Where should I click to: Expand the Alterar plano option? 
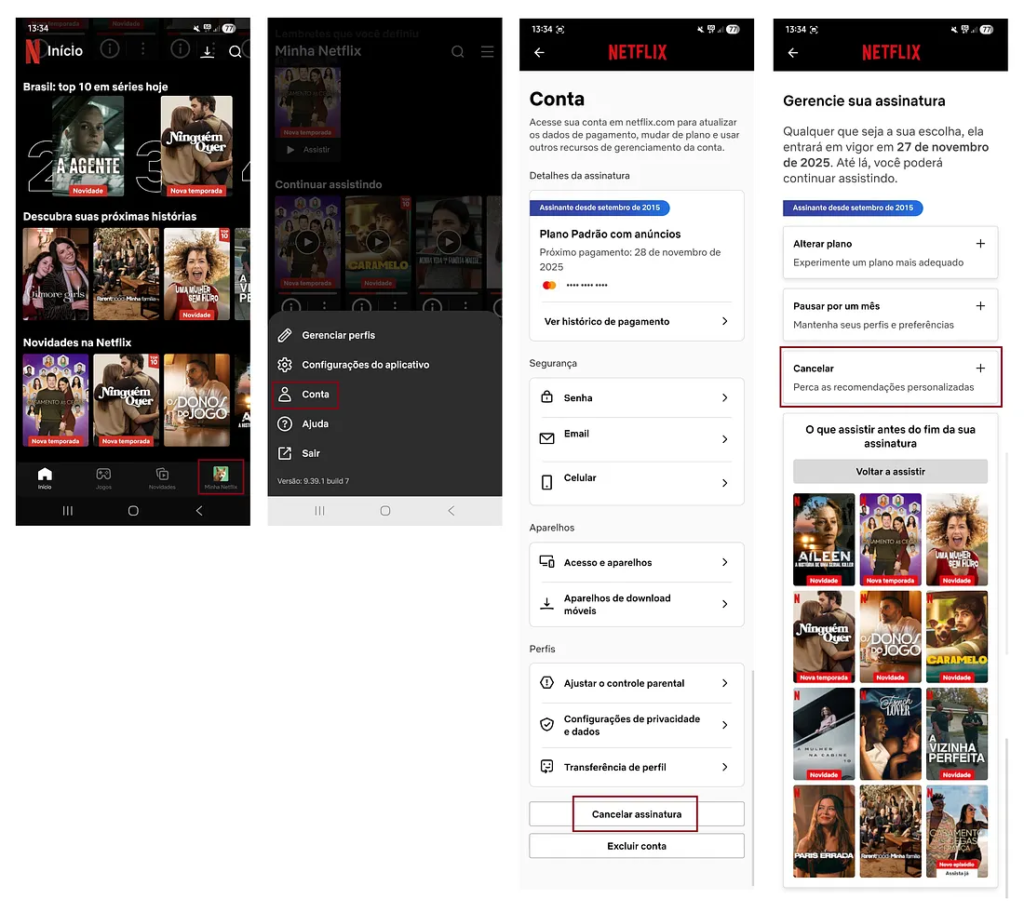(x=980, y=244)
